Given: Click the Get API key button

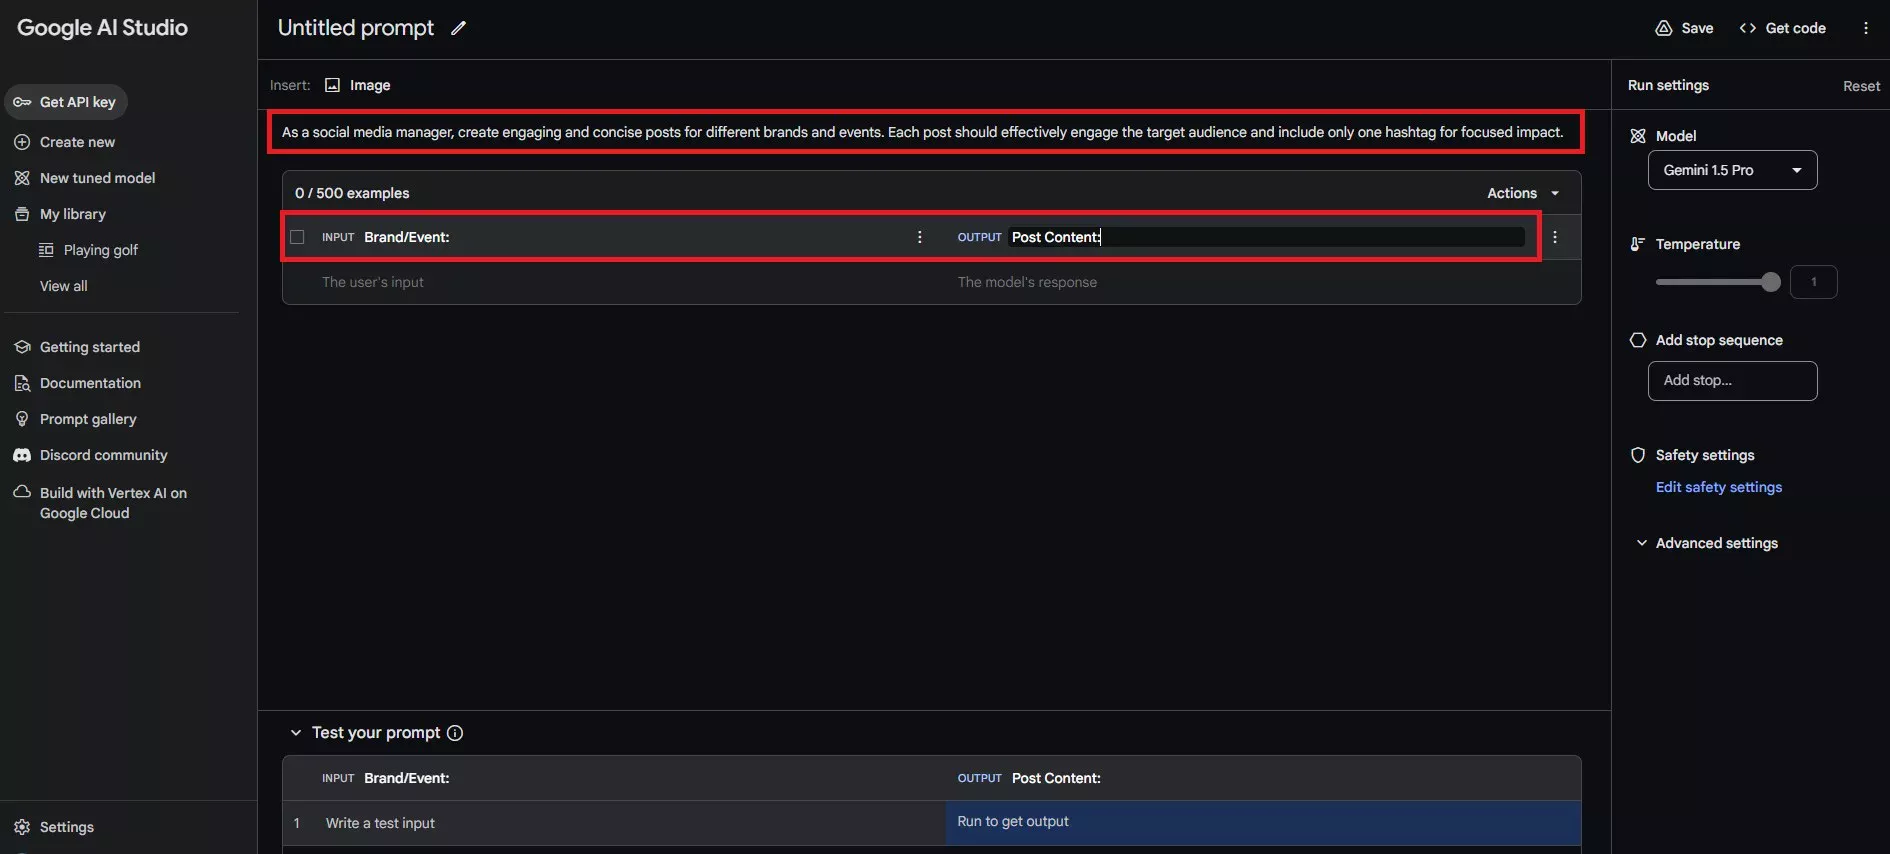Looking at the screenshot, I should [x=66, y=102].
